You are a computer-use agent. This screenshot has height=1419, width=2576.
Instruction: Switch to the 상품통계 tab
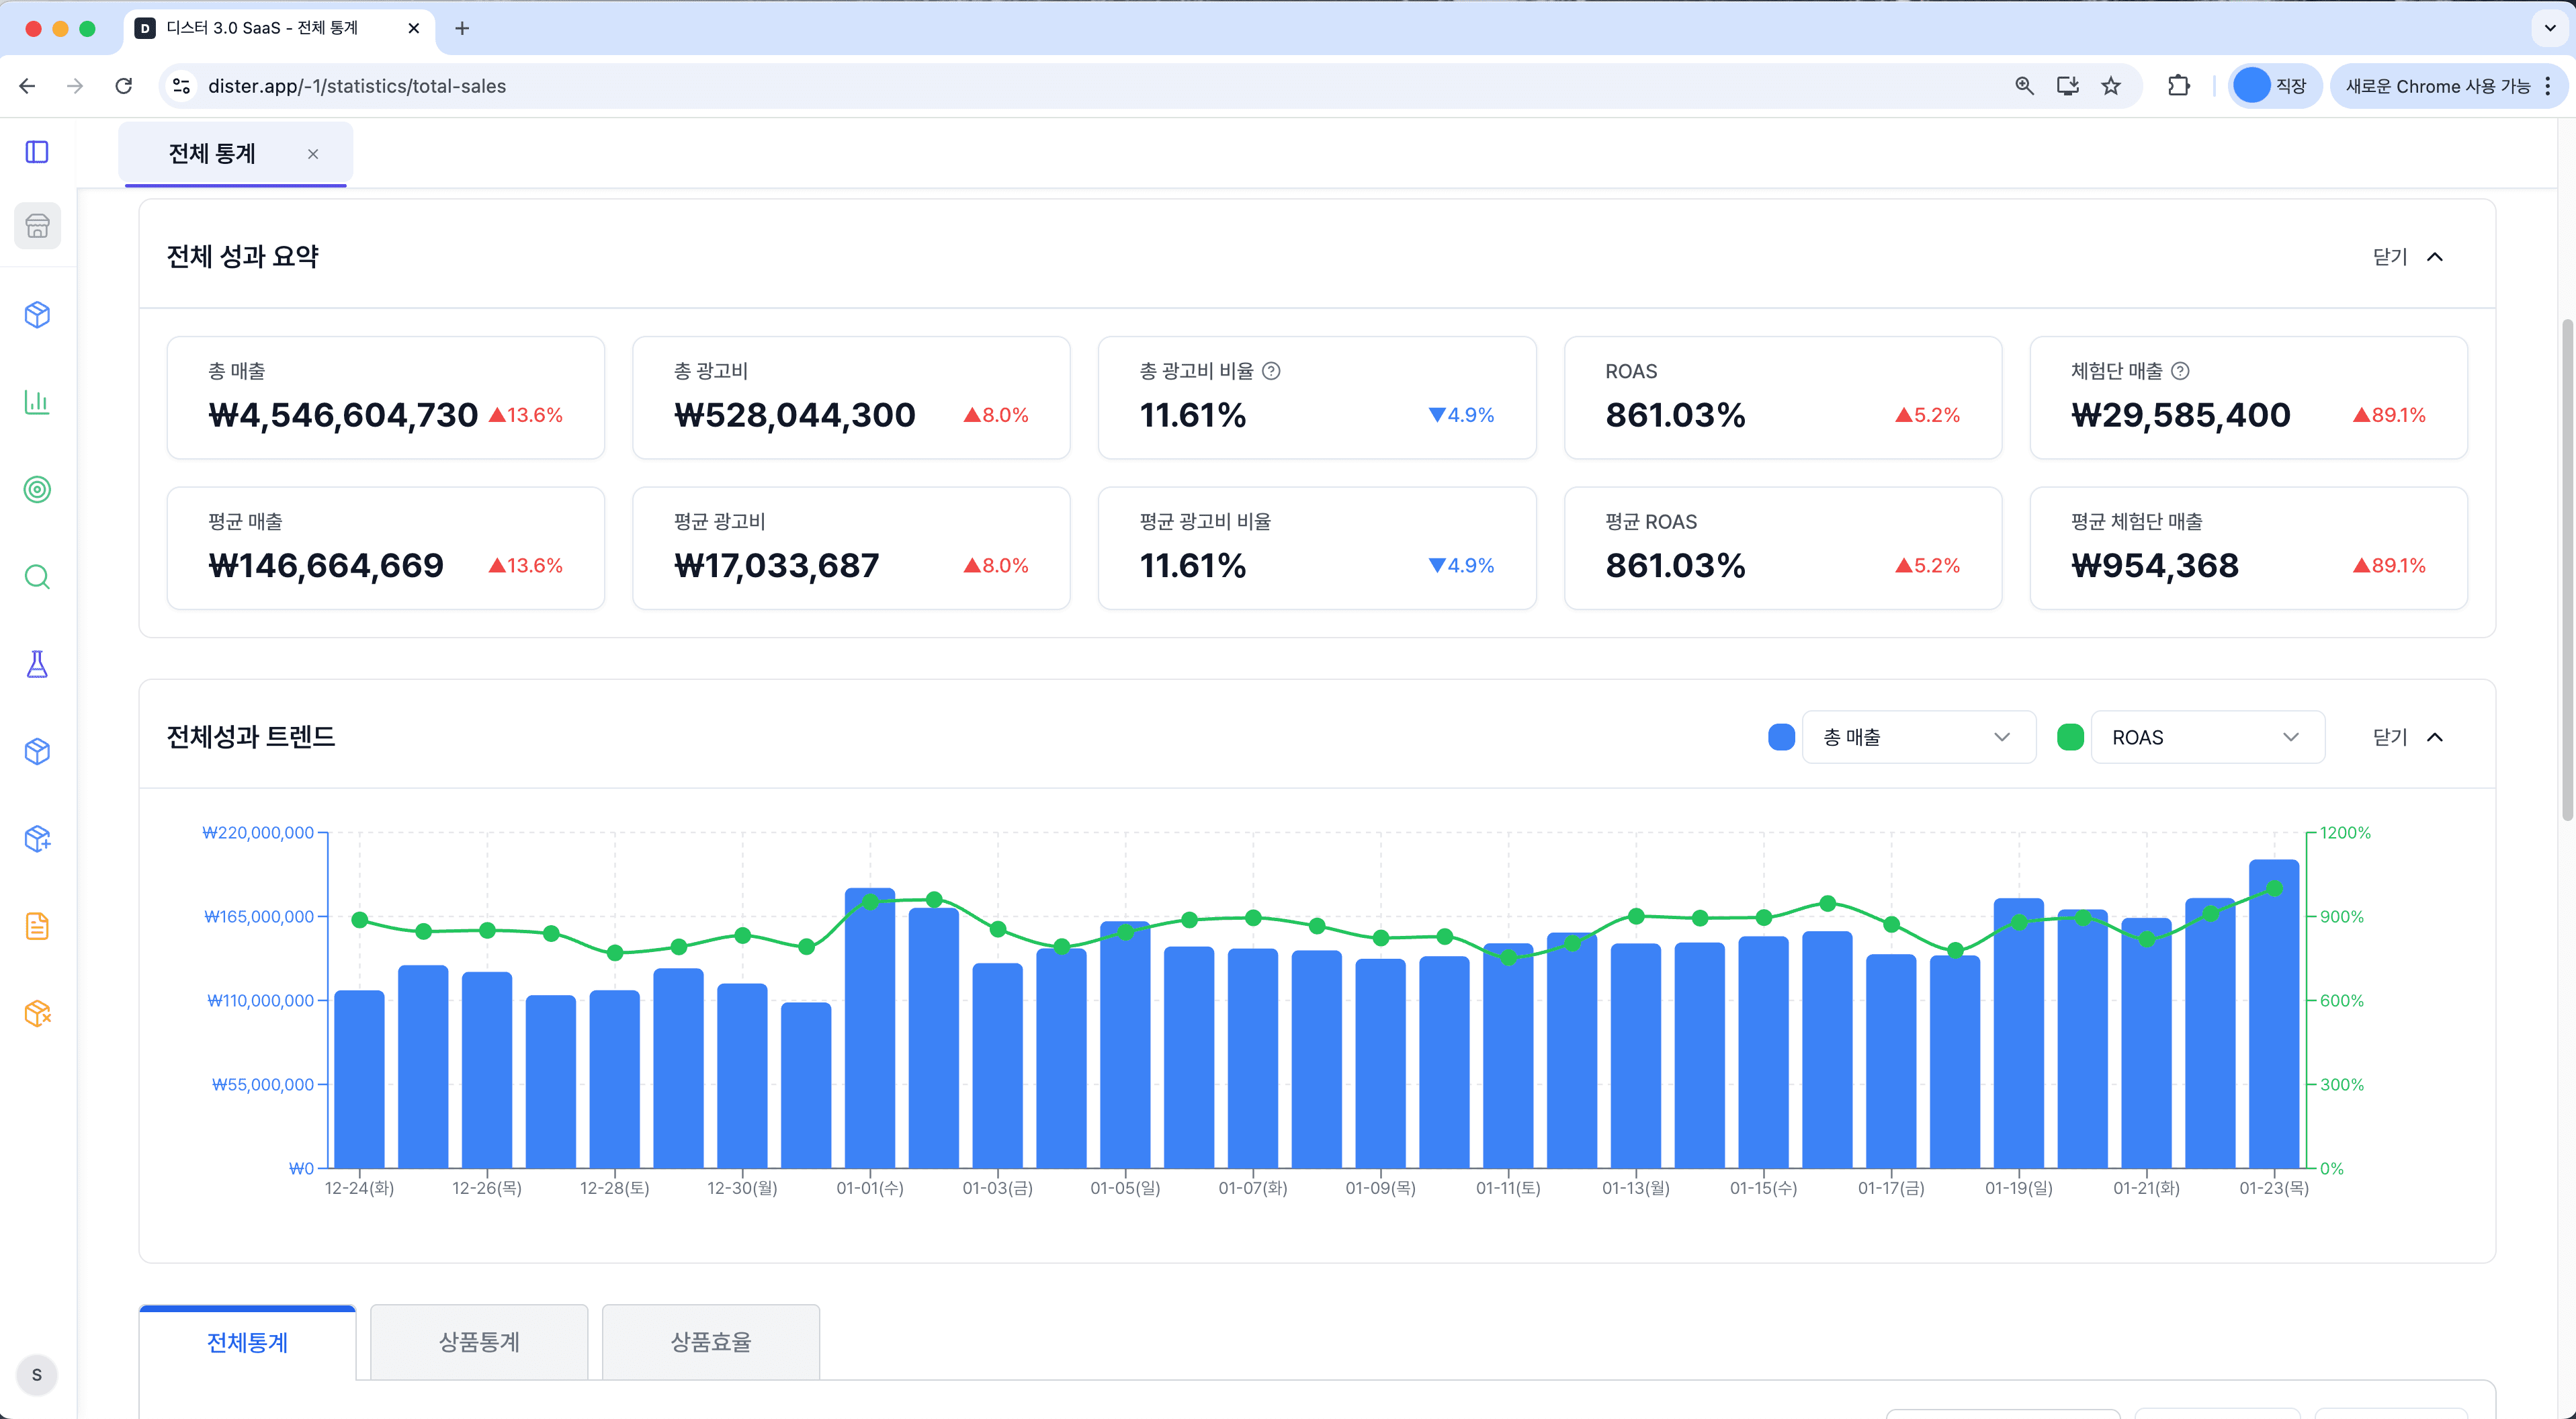(x=479, y=1342)
